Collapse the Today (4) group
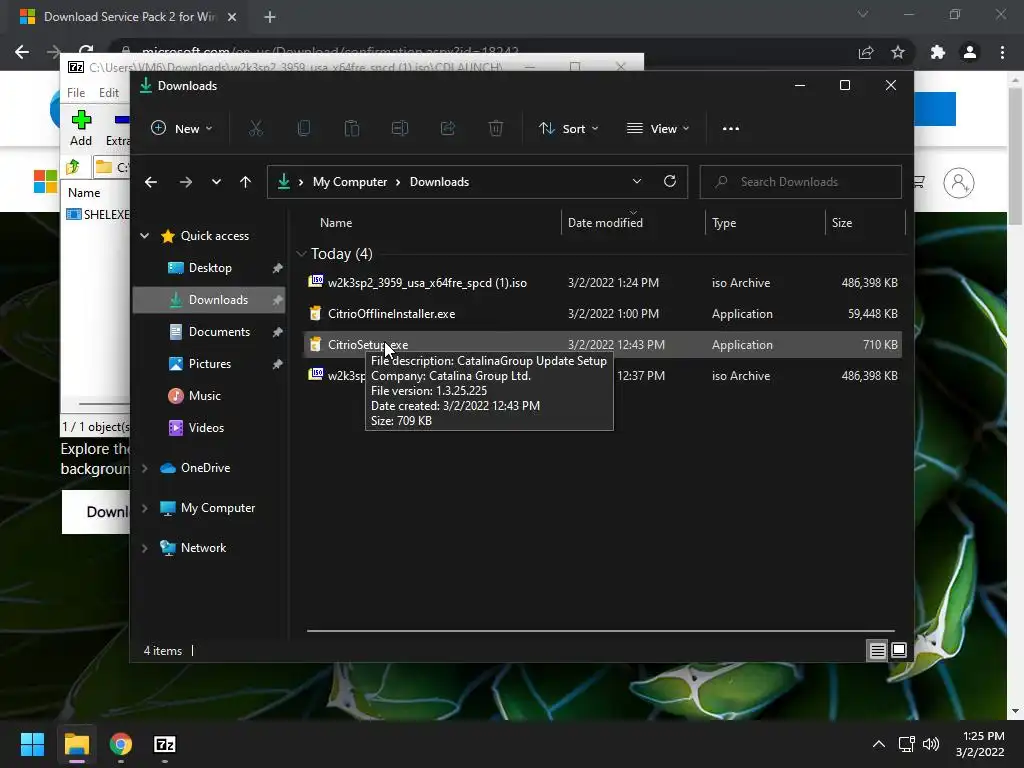The width and height of the screenshot is (1024, 768). [301, 253]
